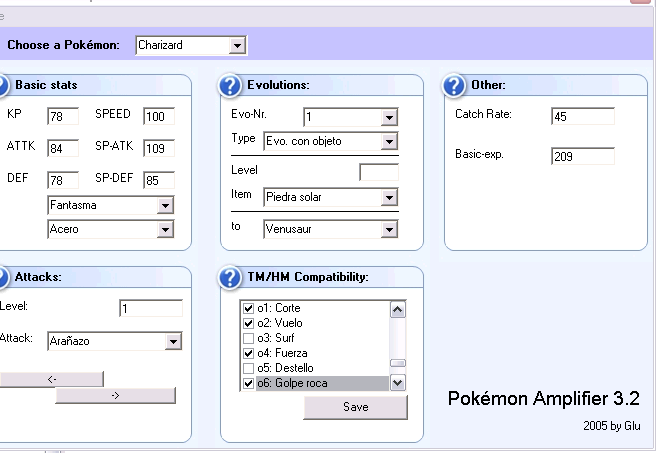
Task: Open the Item dropdown showing Piedra solar
Action: point(389,197)
